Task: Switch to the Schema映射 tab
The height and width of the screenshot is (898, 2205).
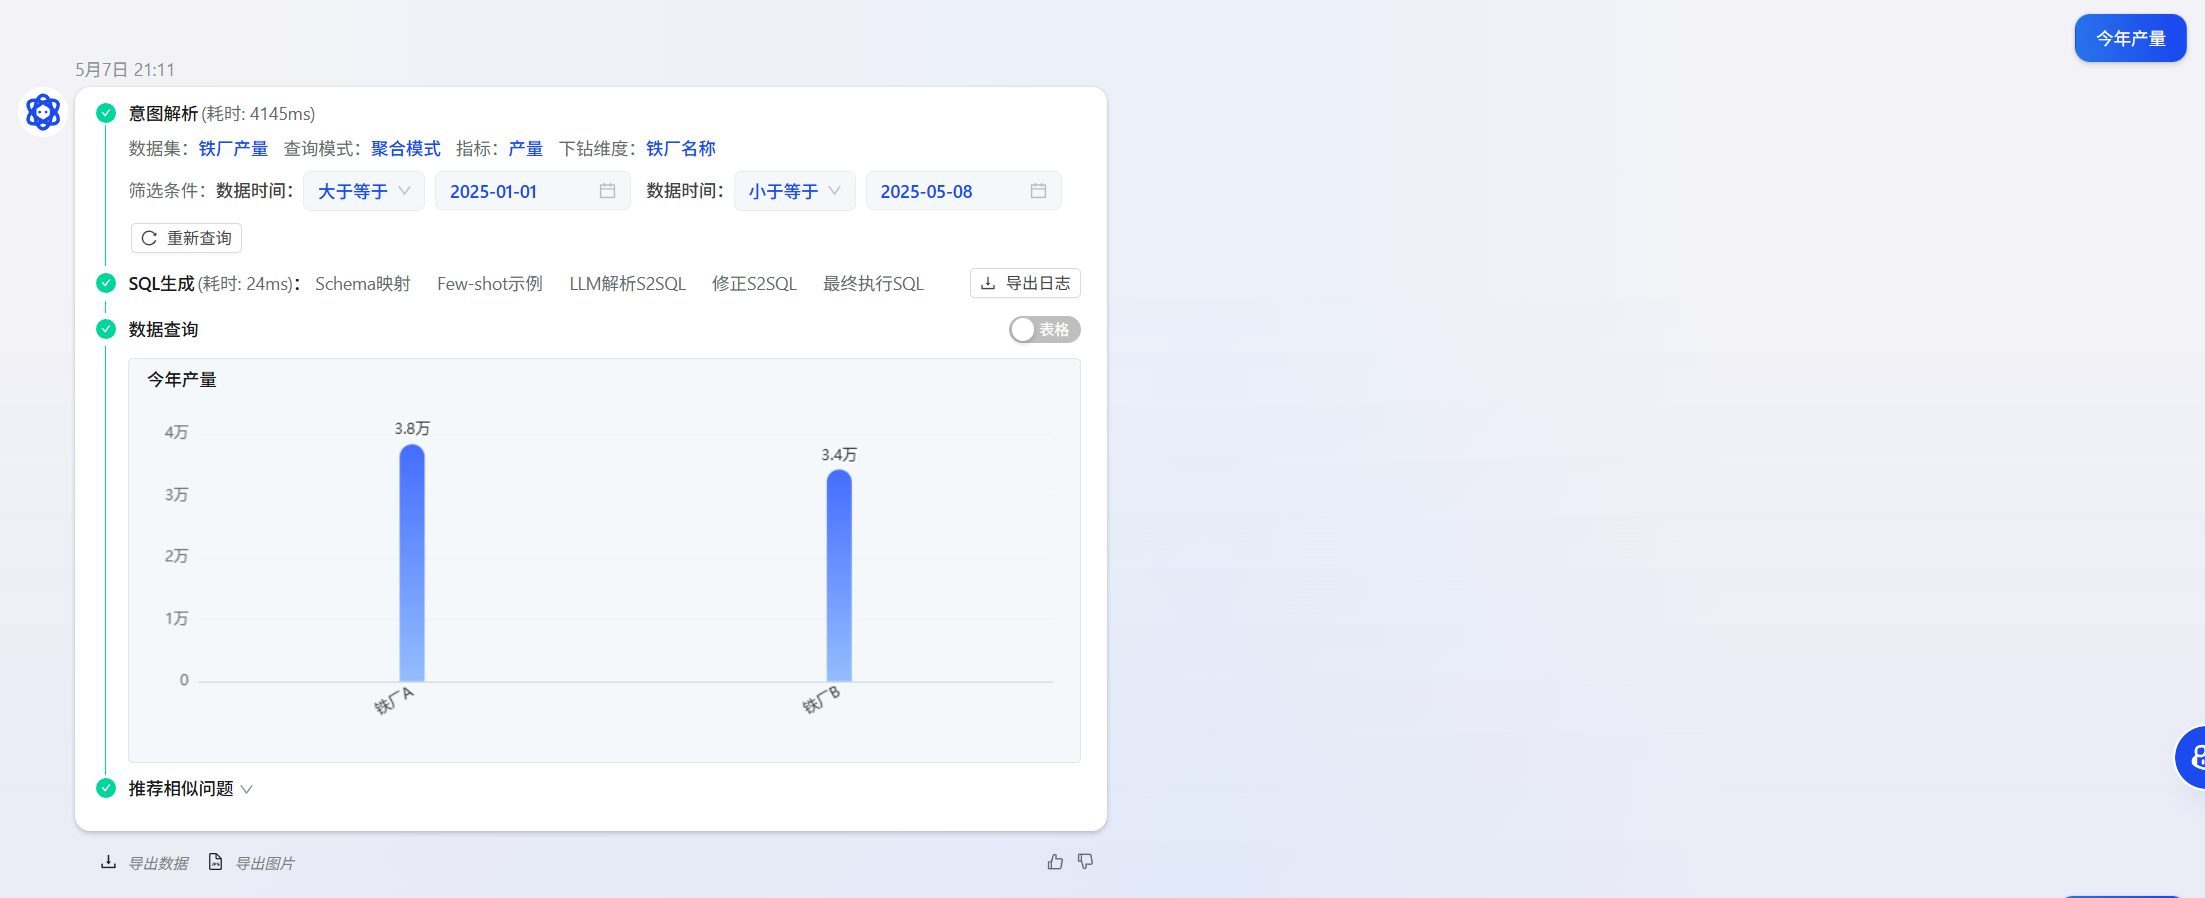Action: click(363, 284)
